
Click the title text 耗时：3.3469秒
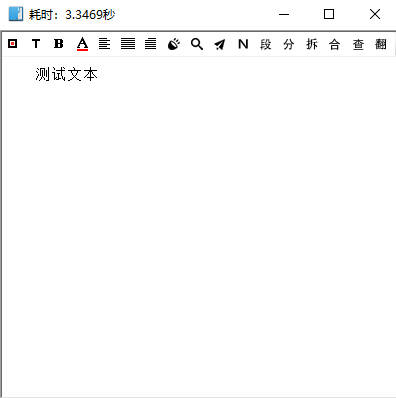tap(72, 14)
